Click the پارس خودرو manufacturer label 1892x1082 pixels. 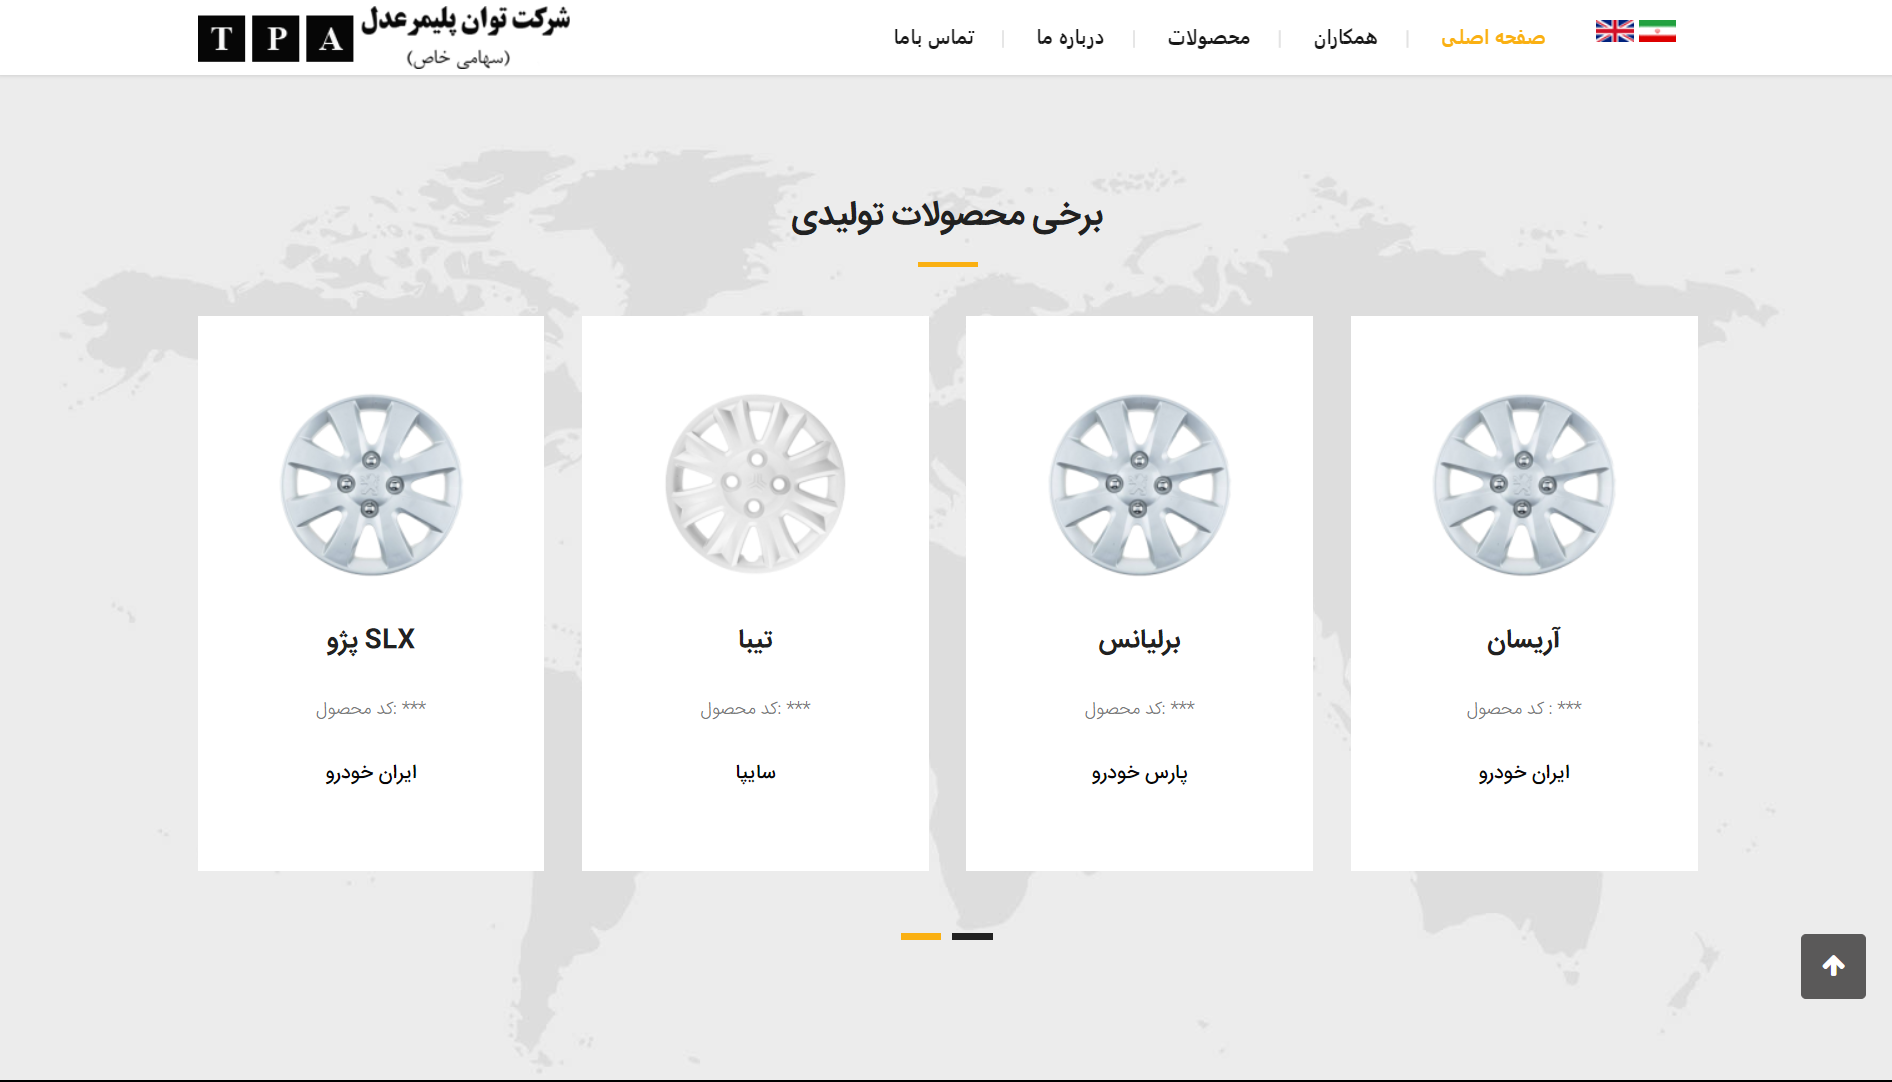pos(1139,773)
